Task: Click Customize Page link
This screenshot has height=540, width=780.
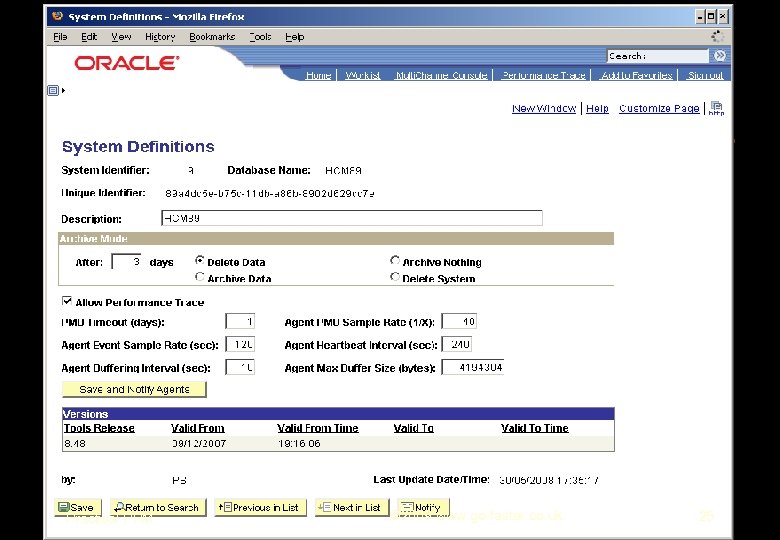Action: coord(659,108)
